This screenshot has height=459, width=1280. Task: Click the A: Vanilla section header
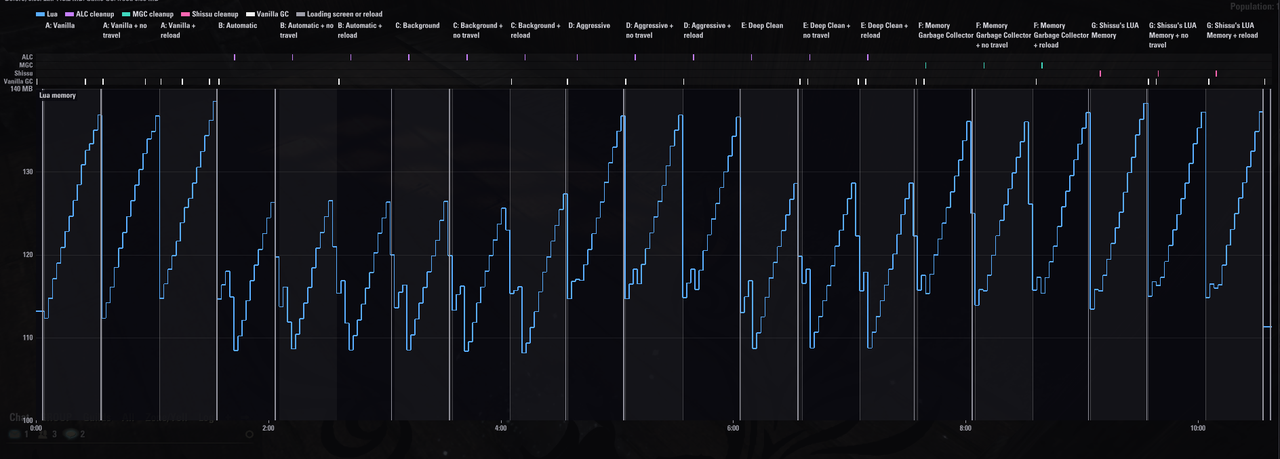tap(60, 25)
